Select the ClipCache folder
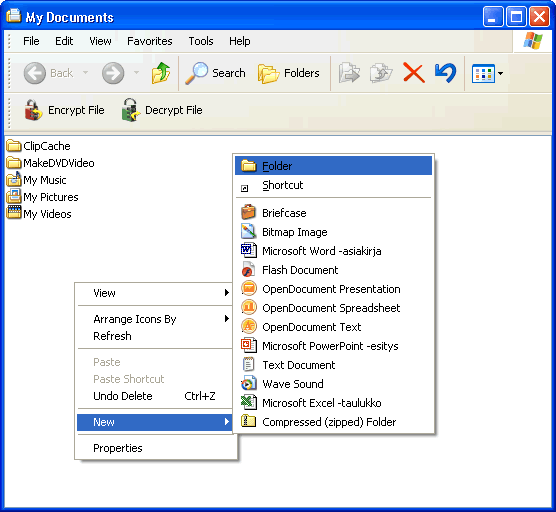Image resolution: width=556 pixels, height=512 pixels. click(x=38, y=146)
